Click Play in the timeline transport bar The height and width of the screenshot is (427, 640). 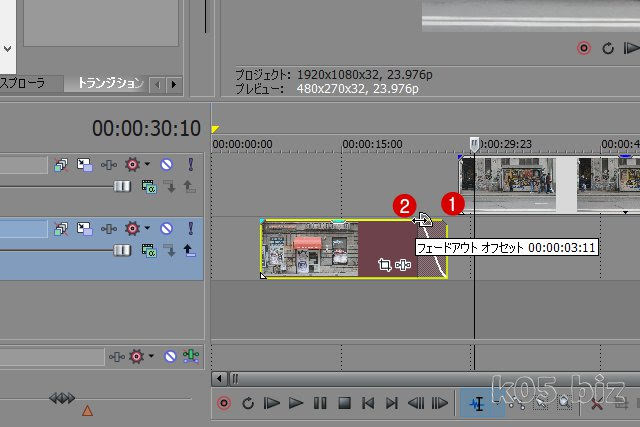click(x=296, y=403)
